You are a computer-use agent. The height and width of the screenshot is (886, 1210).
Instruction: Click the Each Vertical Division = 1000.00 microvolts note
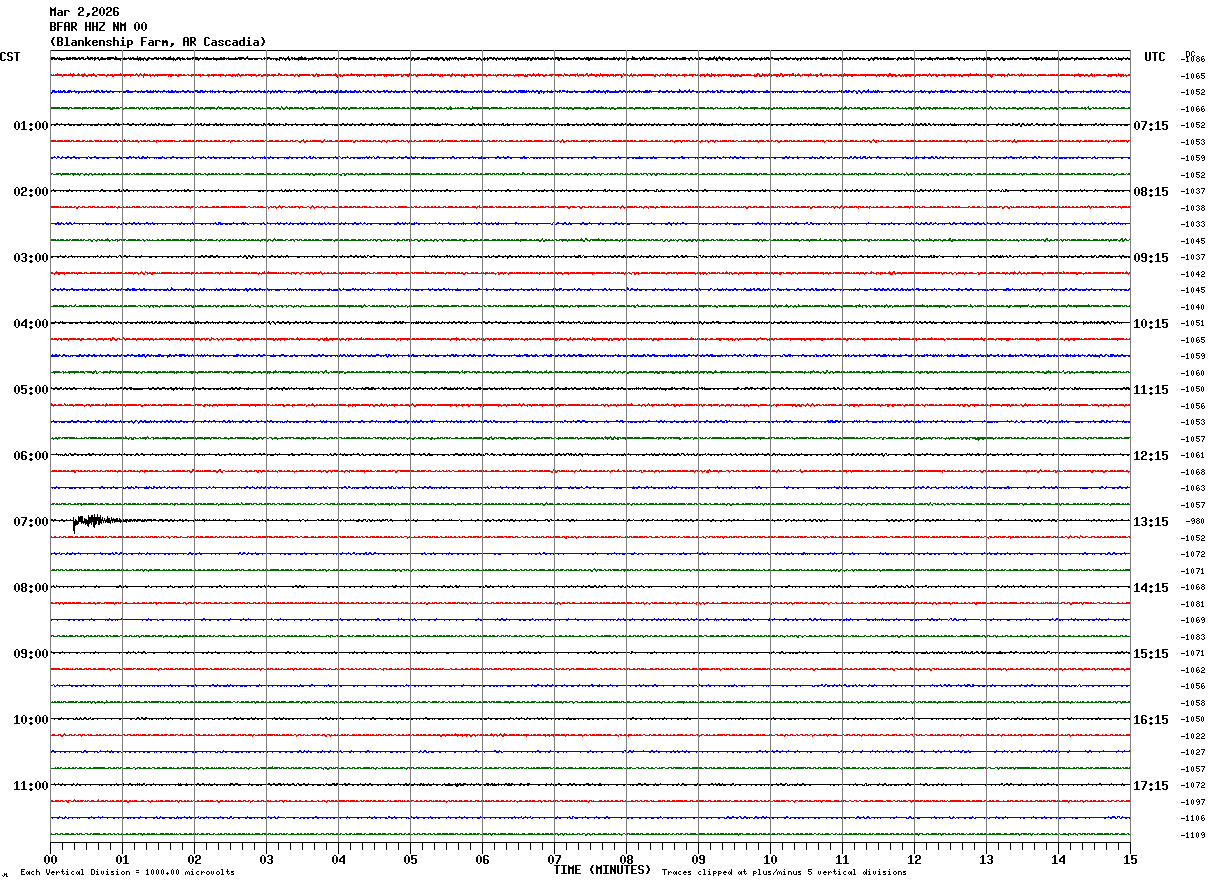[127, 872]
